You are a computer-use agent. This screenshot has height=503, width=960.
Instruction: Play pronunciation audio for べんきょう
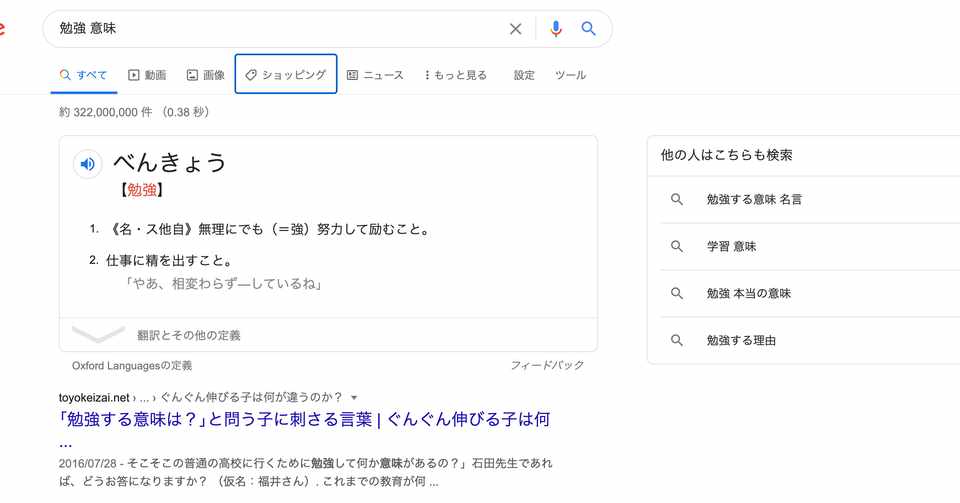pos(88,164)
